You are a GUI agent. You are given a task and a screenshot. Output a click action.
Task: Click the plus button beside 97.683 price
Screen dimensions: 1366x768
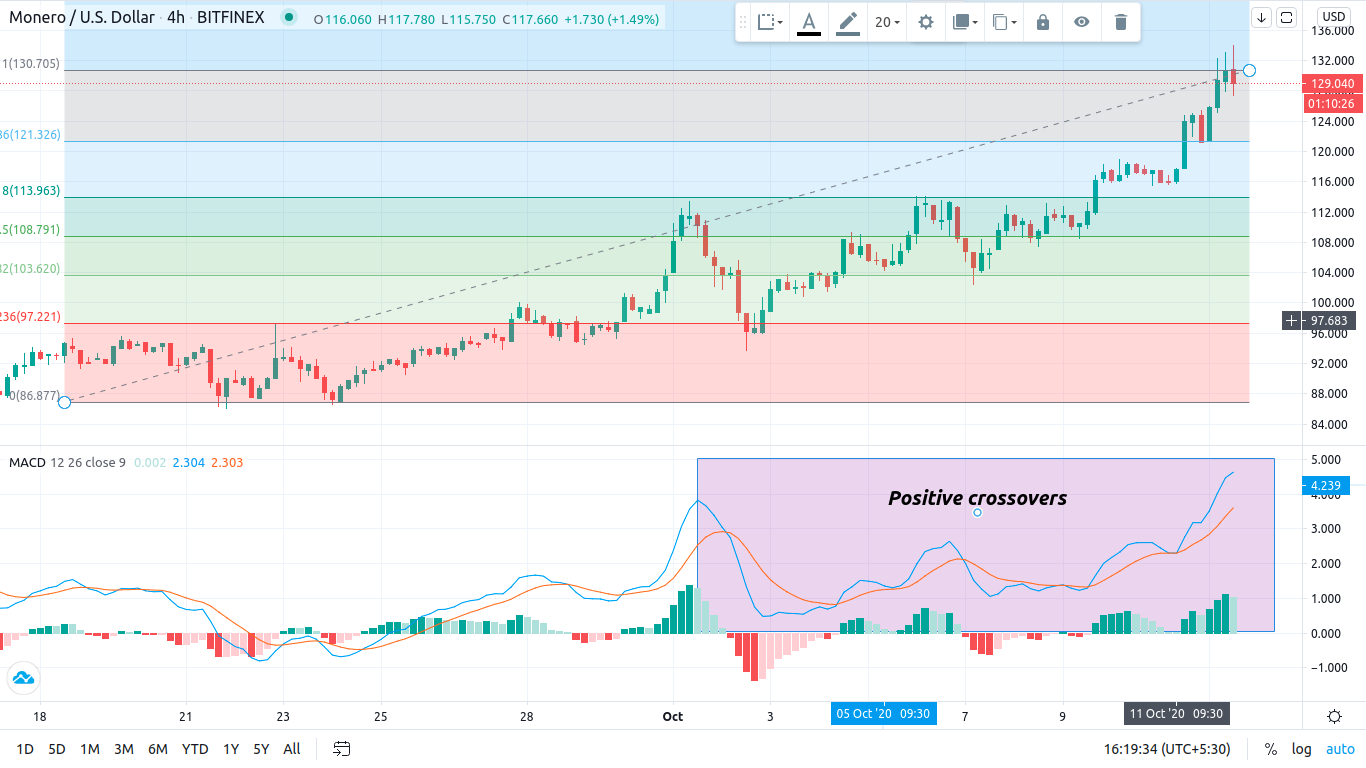[1293, 321]
